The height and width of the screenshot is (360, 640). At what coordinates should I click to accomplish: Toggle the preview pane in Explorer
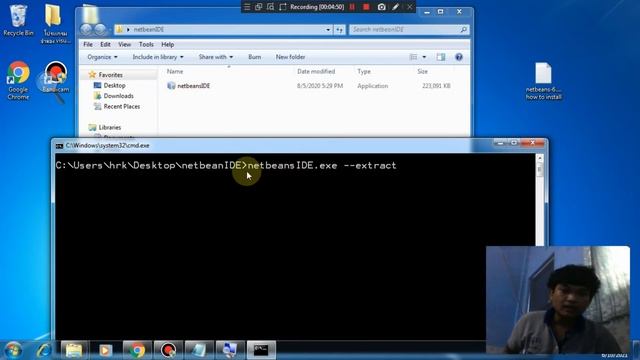pos(441,57)
